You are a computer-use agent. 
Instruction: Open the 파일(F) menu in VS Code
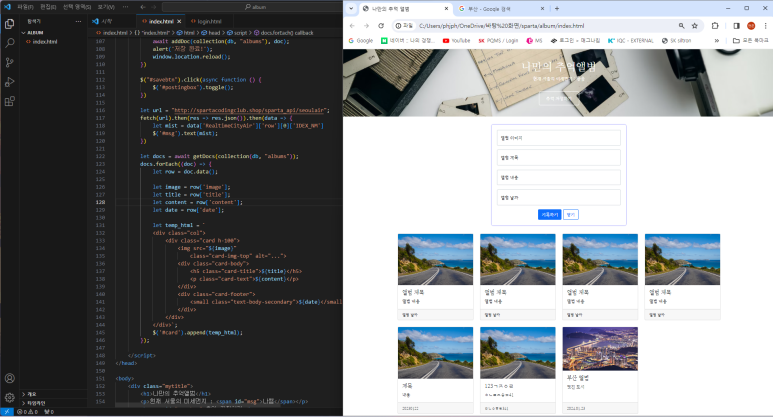tap(26, 7)
